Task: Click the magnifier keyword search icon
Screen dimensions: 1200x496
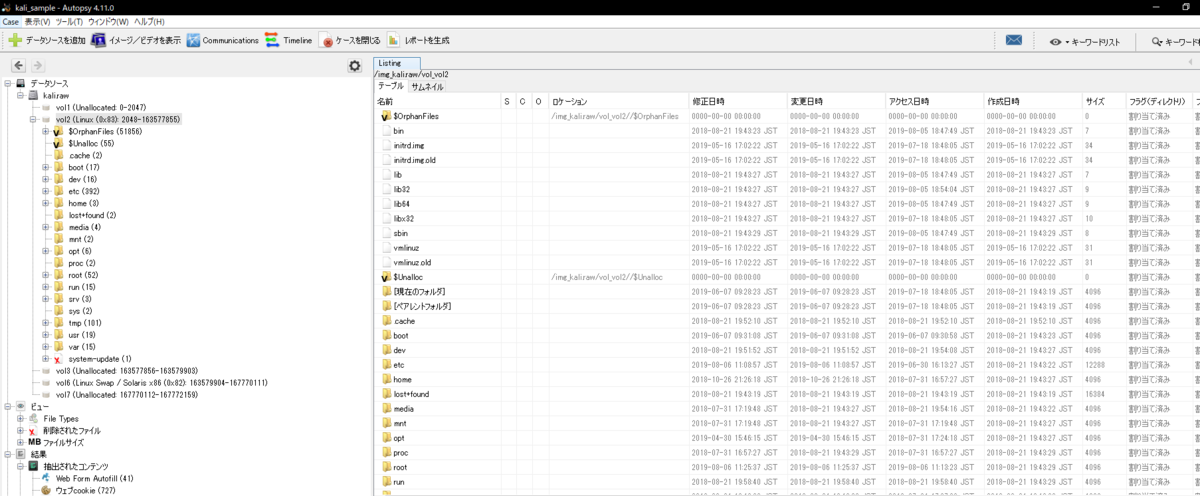Action: tap(1158, 42)
